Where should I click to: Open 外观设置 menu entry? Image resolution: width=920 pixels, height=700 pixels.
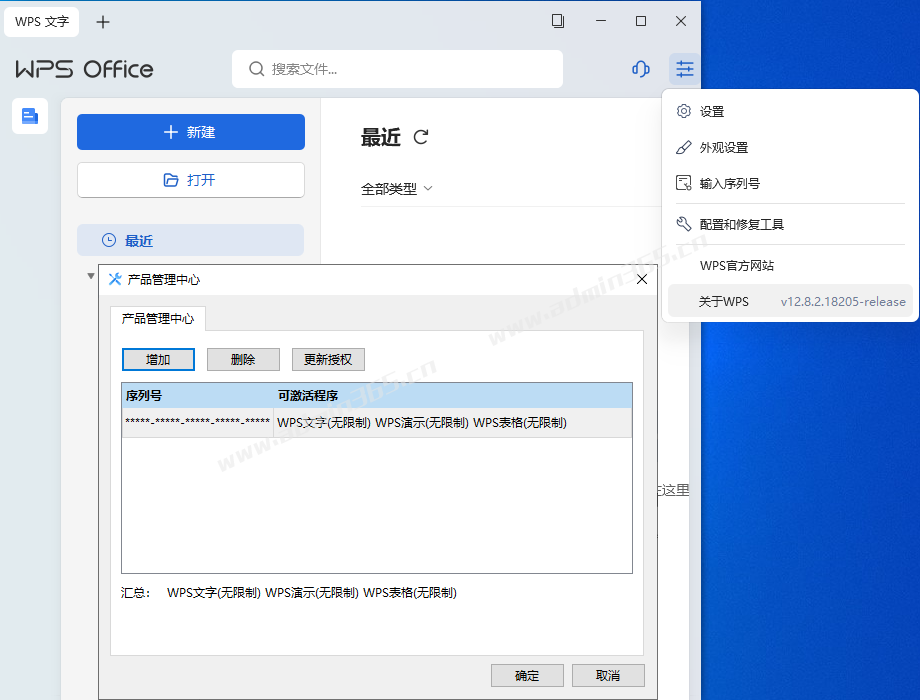(790, 147)
